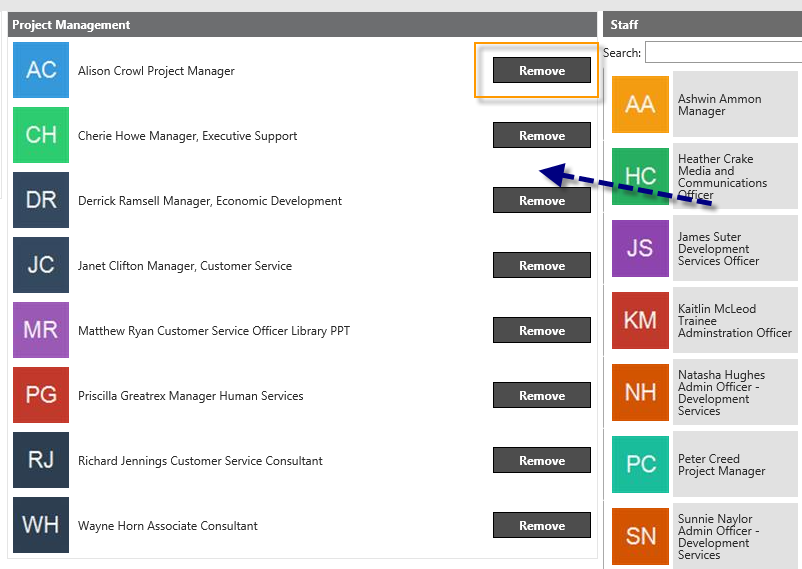Screen dimensions: 802x569
Task: Remove Cherie Howe from the list
Action: pos(542,135)
